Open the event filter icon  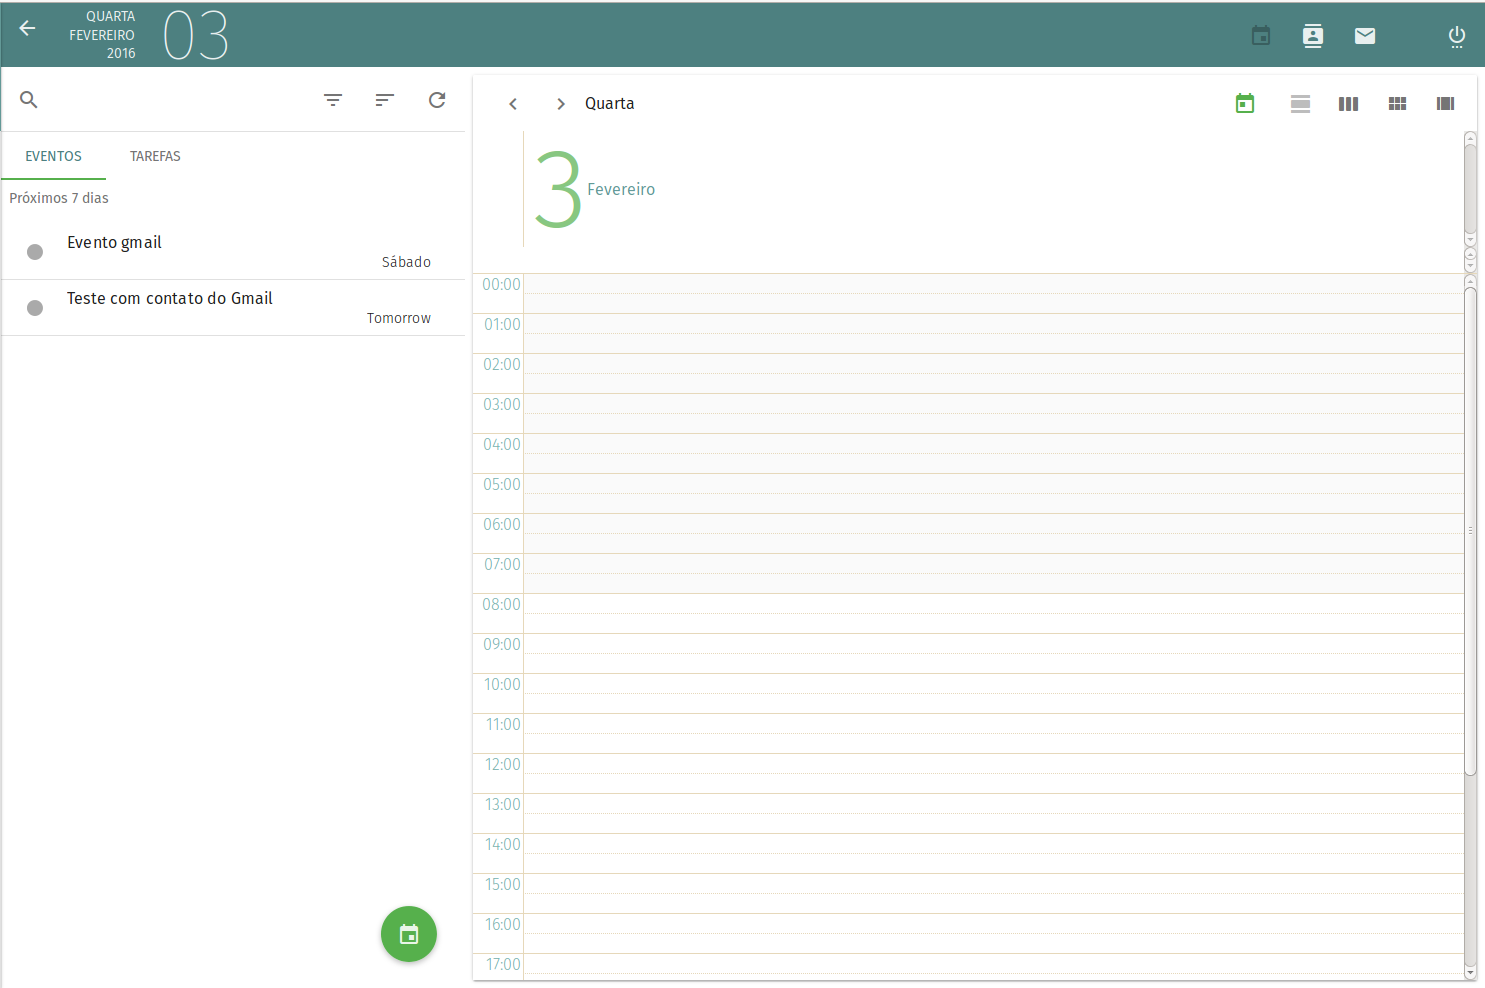point(333,100)
